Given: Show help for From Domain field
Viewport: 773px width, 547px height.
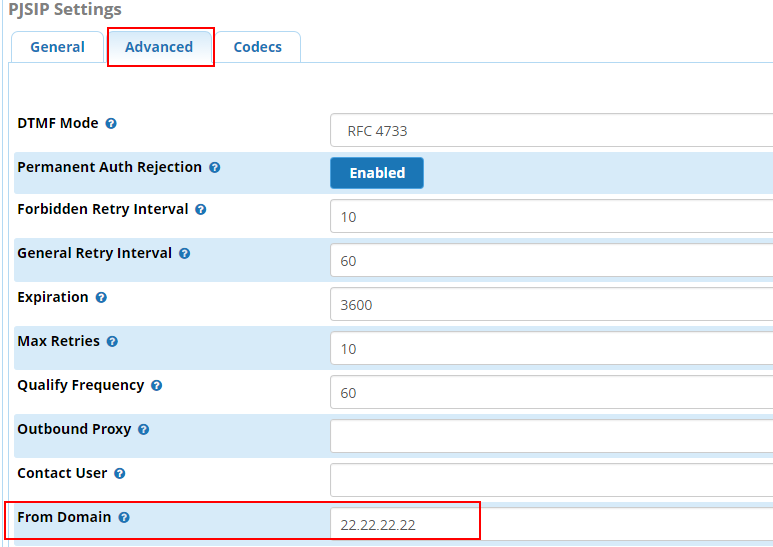Looking at the screenshot, I should (x=124, y=518).
